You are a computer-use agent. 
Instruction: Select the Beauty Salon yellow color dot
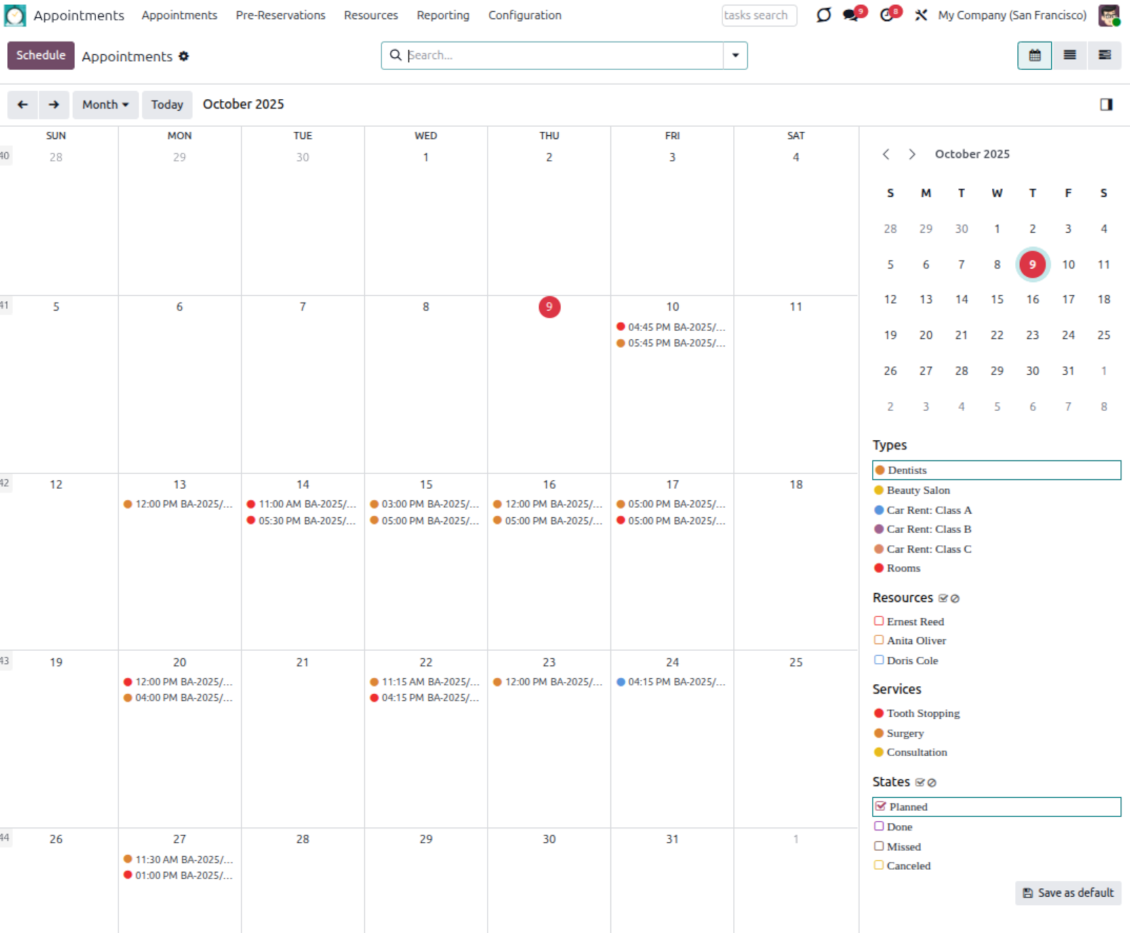879,490
